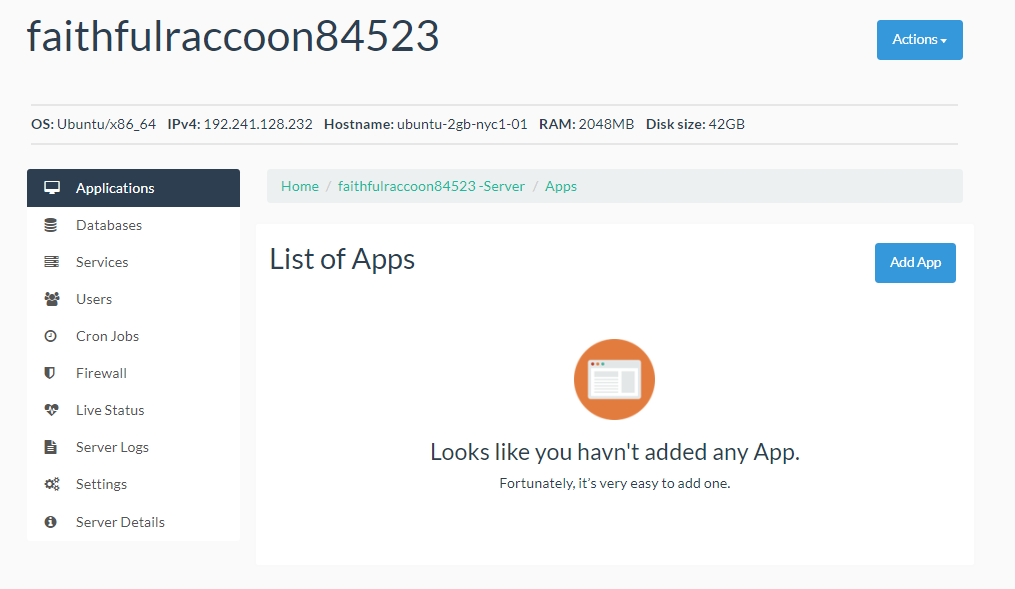Image resolution: width=1015 pixels, height=589 pixels.
Task: Click the faithfulraccoon84523 server title heading
Action: tap(232, 37)
